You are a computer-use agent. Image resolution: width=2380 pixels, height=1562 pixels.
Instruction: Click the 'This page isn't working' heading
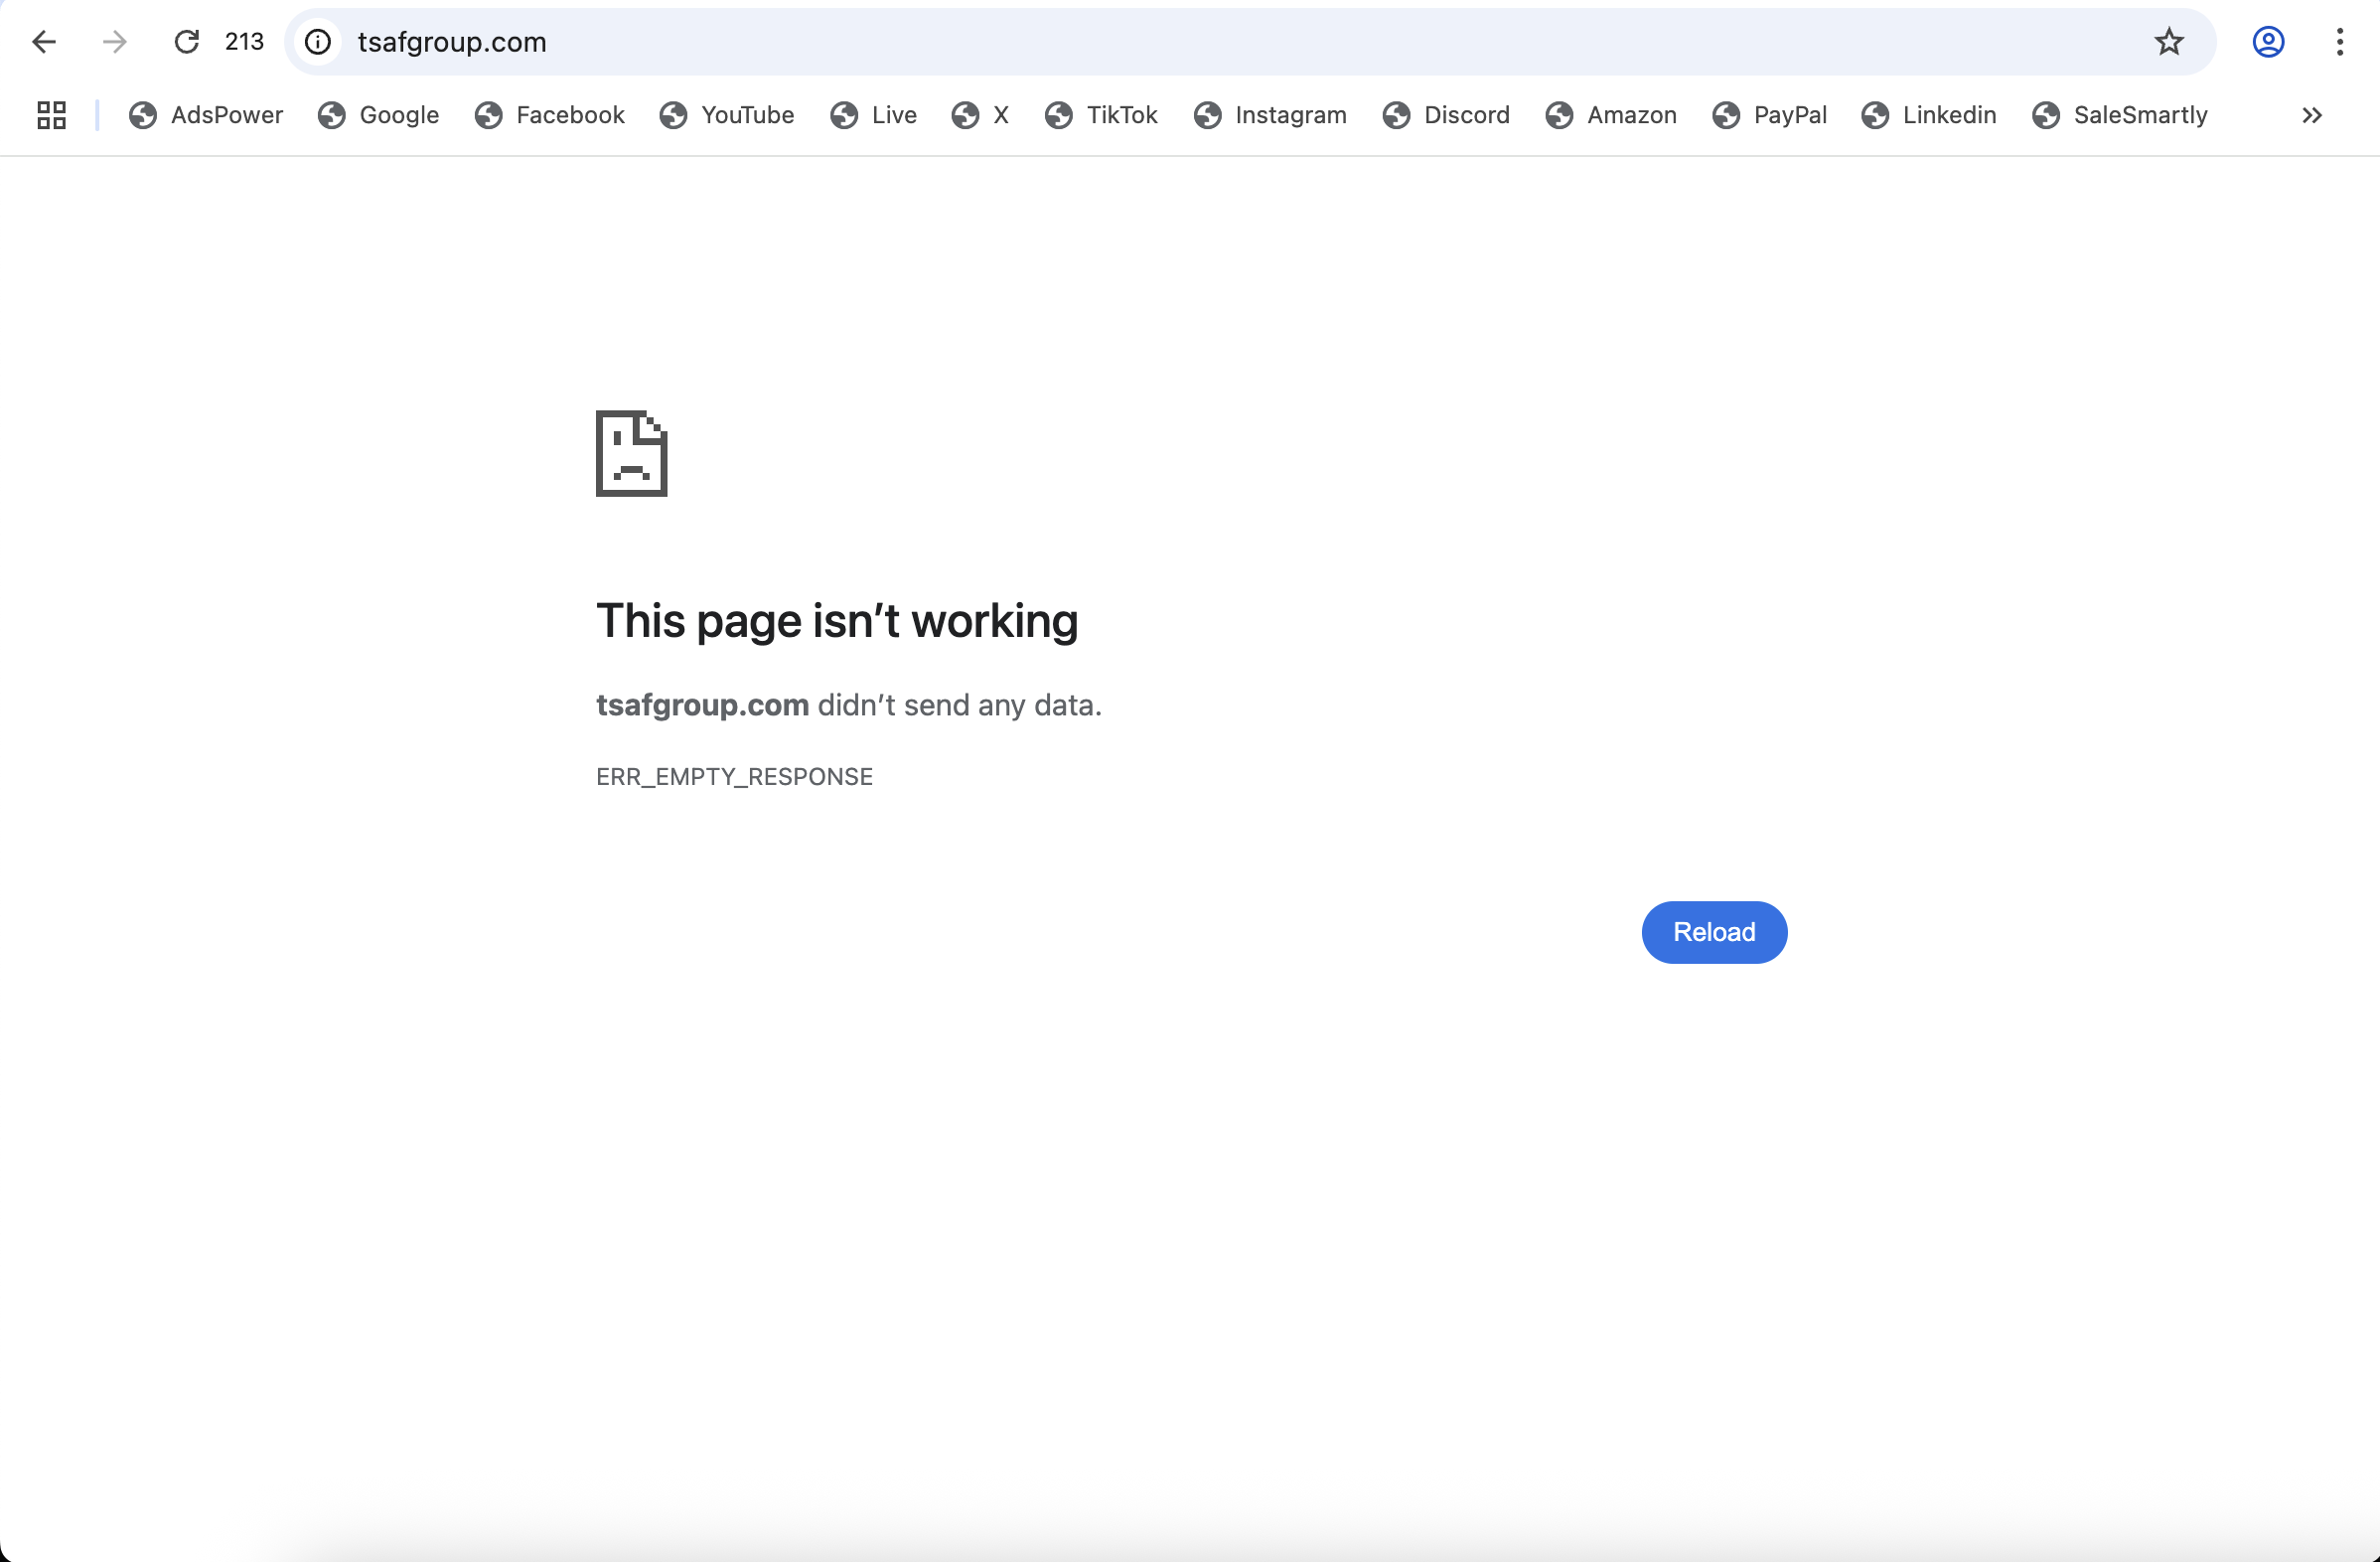point(837,621)
